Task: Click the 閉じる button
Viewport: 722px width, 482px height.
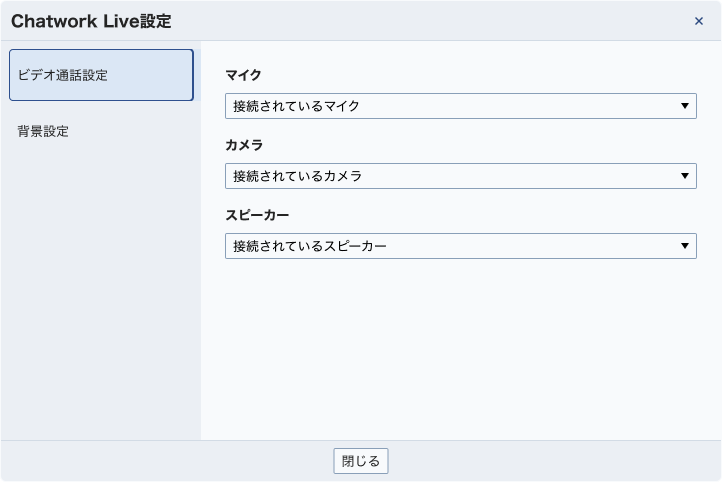Action: (361, 461)
